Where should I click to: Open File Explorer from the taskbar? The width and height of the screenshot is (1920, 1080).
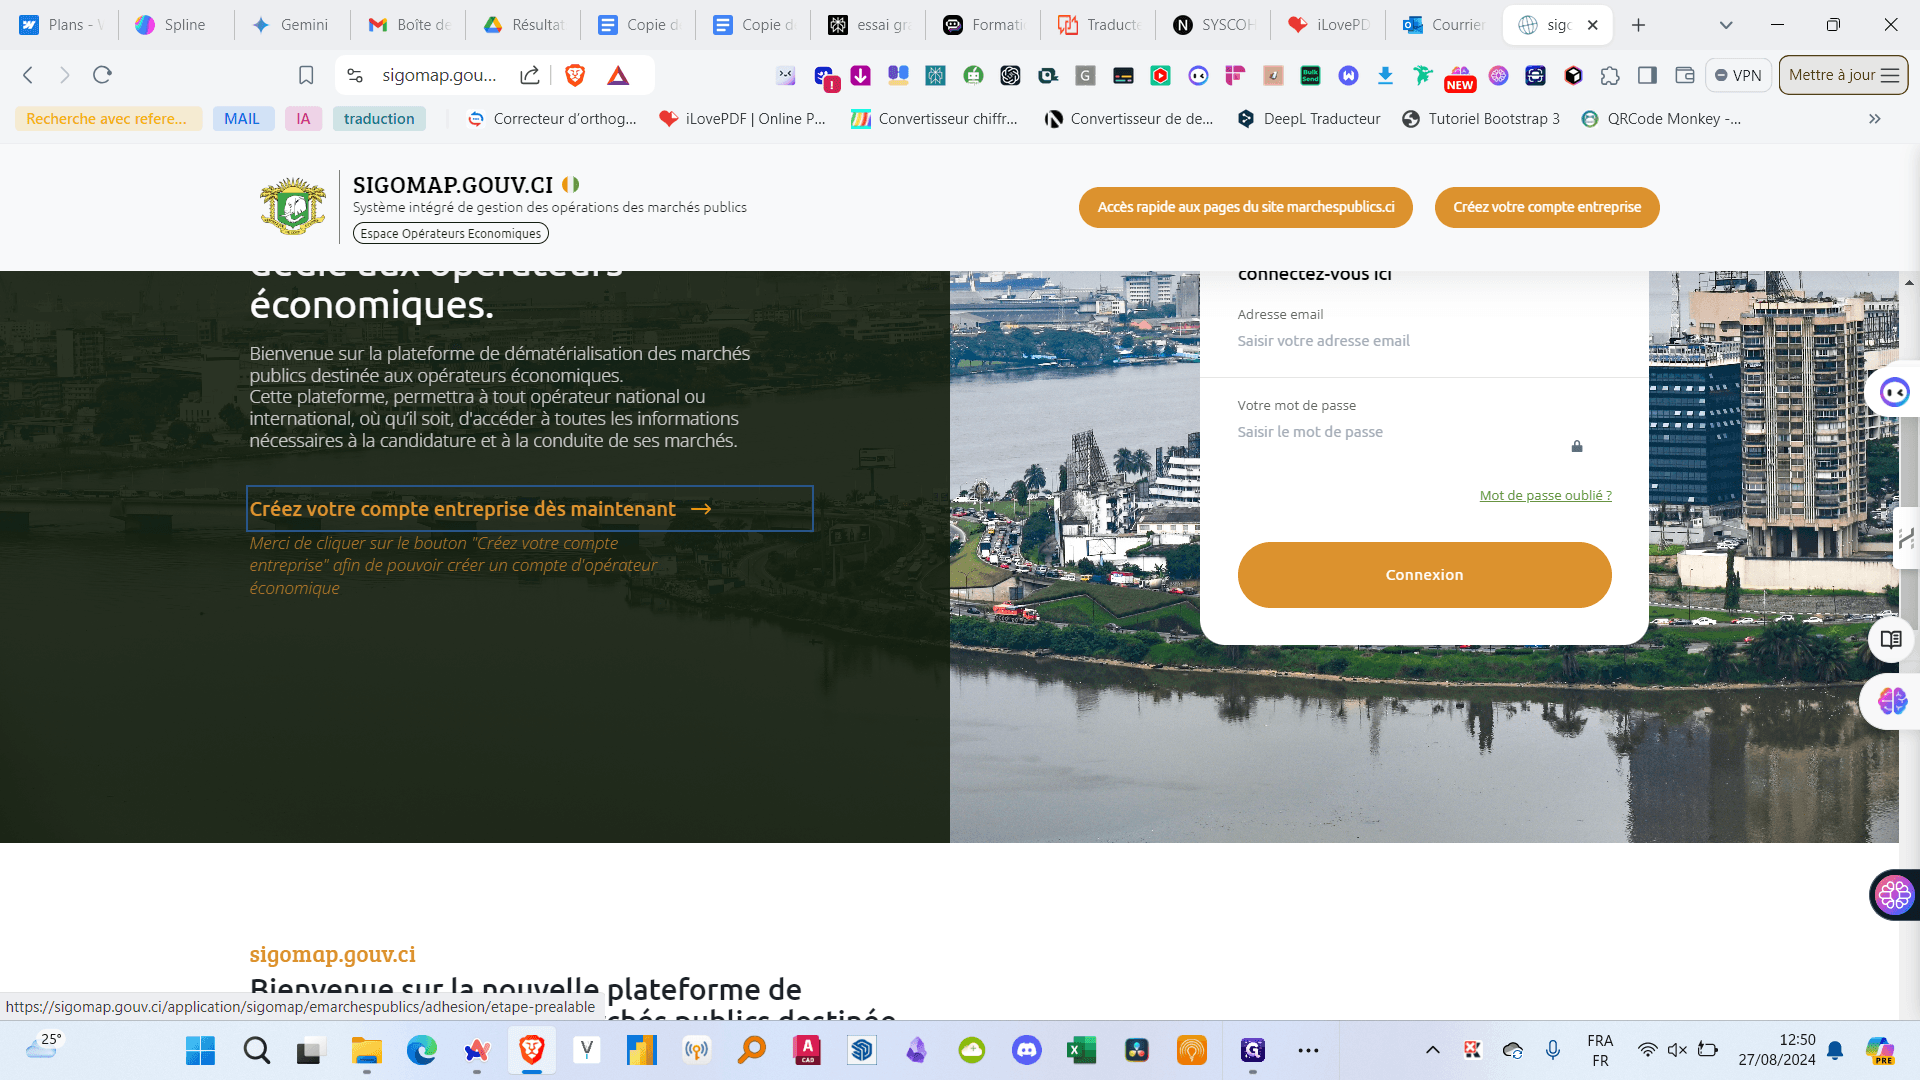367,1050
